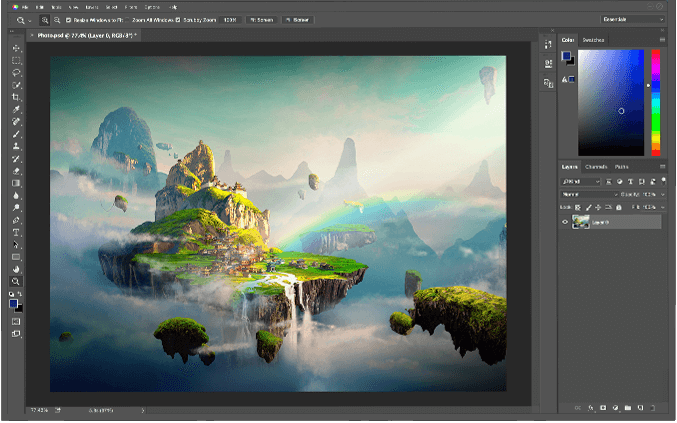Viewport: 677px width, 423px height.
Task: Click the Fit Screen button
Action: (260, 19)
